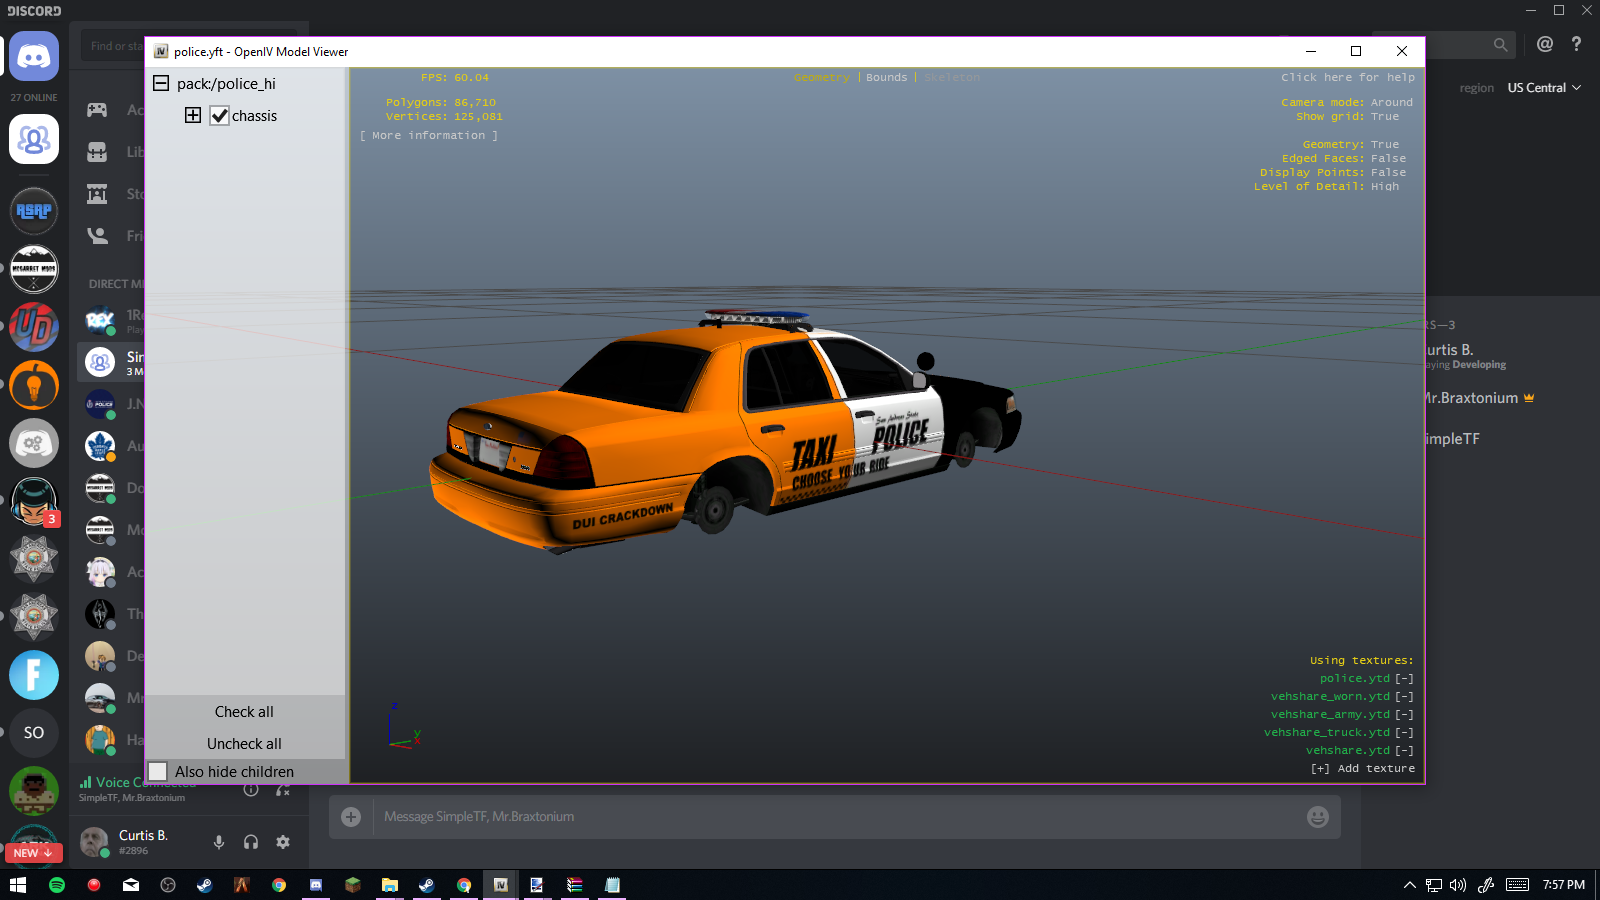Click the Uncheck all button
Viewport: 1600px width, 900px height.
244,744
